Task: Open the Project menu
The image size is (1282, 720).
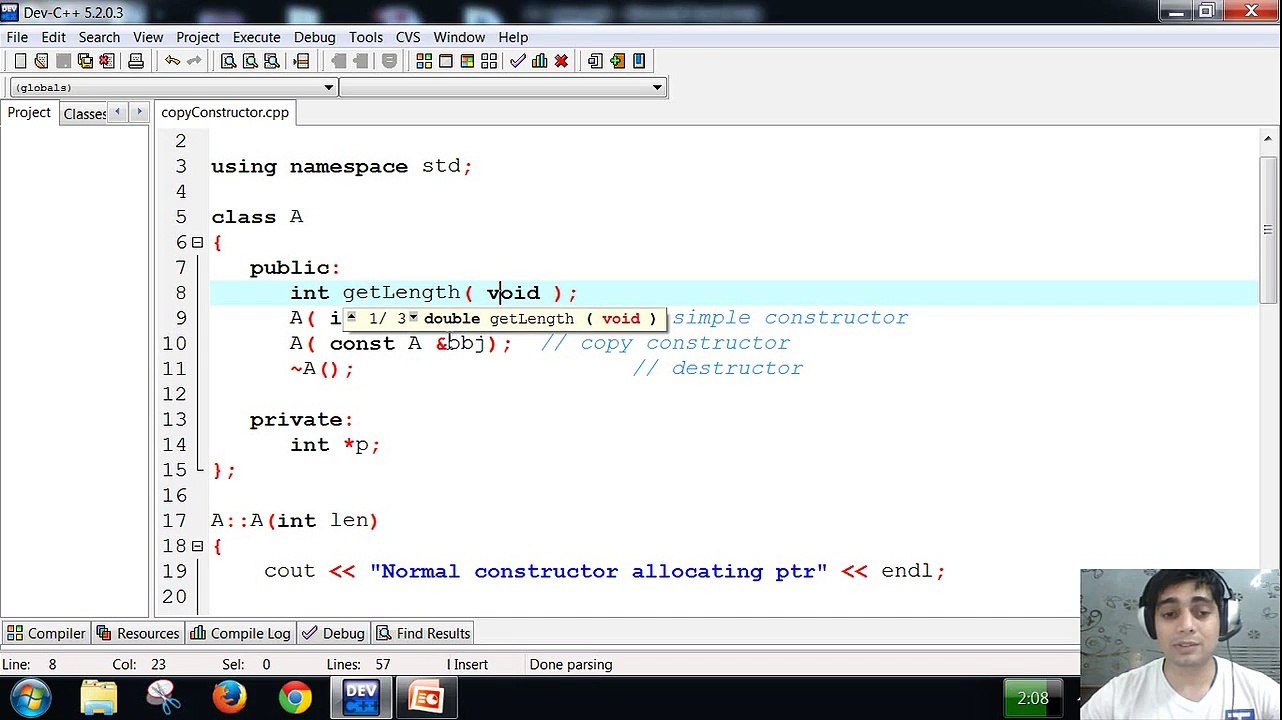Action: 197,37
